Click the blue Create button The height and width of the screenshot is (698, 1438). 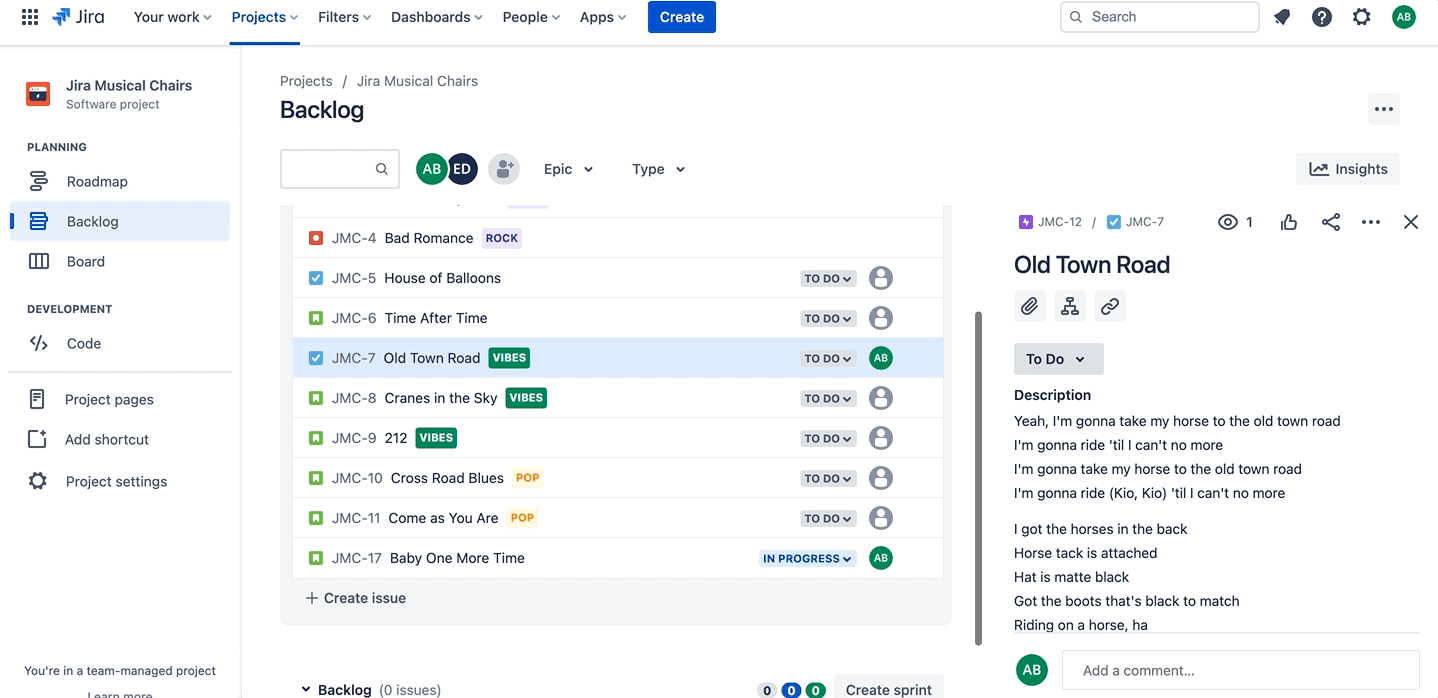(682, 17)
